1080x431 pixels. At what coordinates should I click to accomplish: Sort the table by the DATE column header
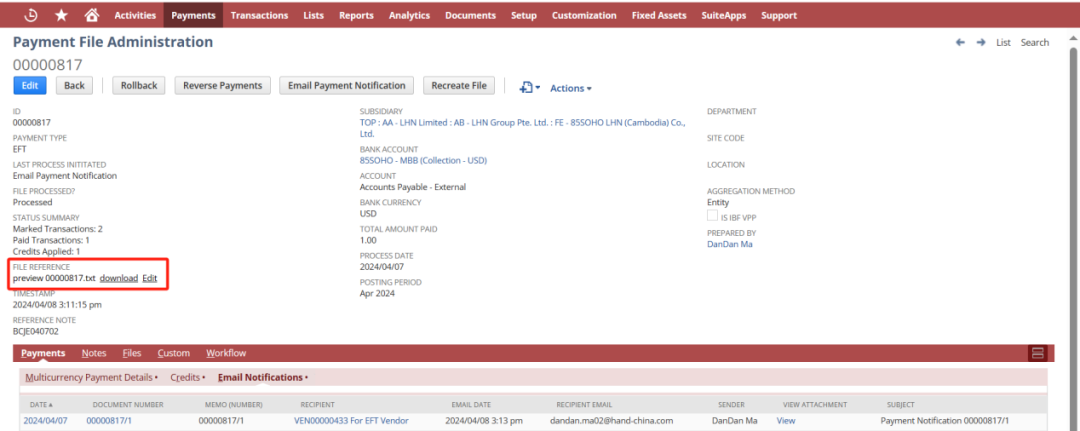41,404
